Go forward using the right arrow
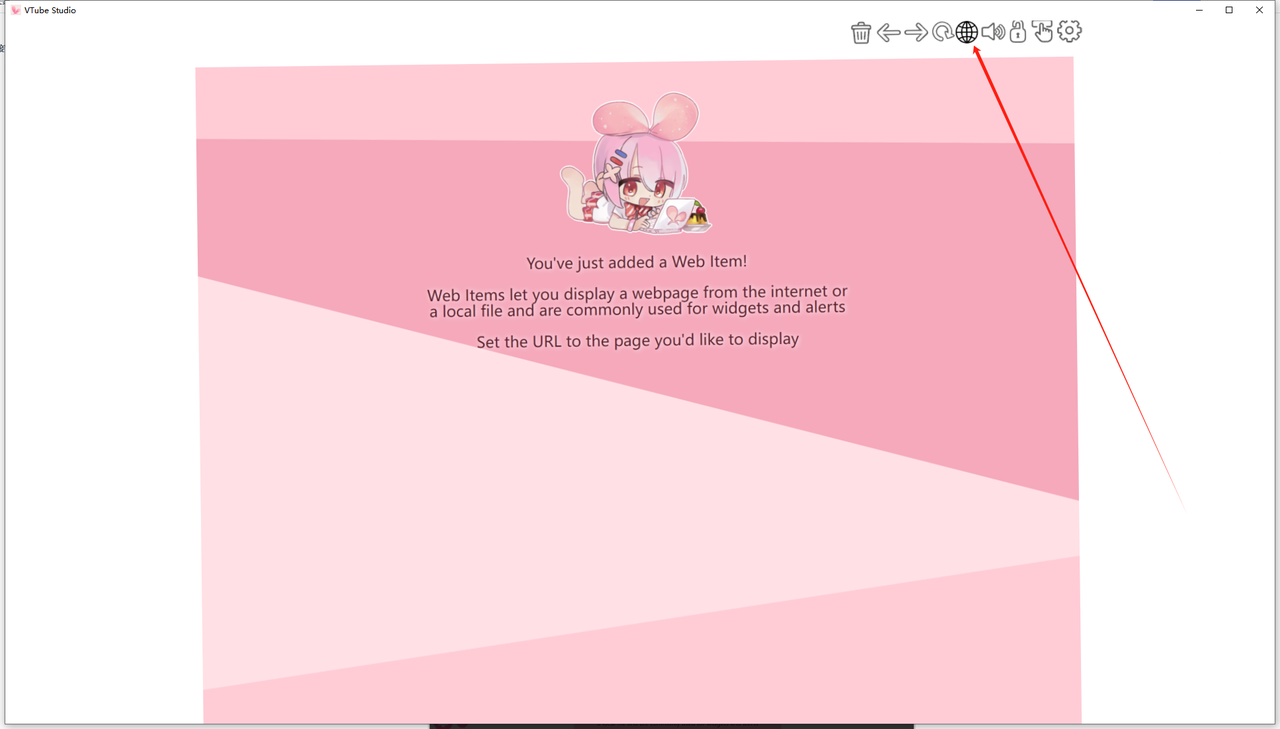 915,33
